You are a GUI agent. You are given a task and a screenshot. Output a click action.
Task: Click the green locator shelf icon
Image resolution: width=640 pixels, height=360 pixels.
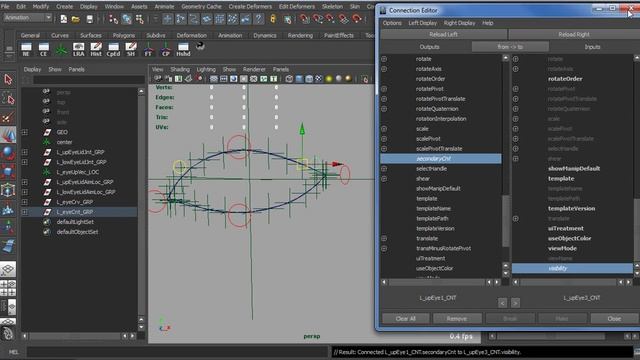61,49
